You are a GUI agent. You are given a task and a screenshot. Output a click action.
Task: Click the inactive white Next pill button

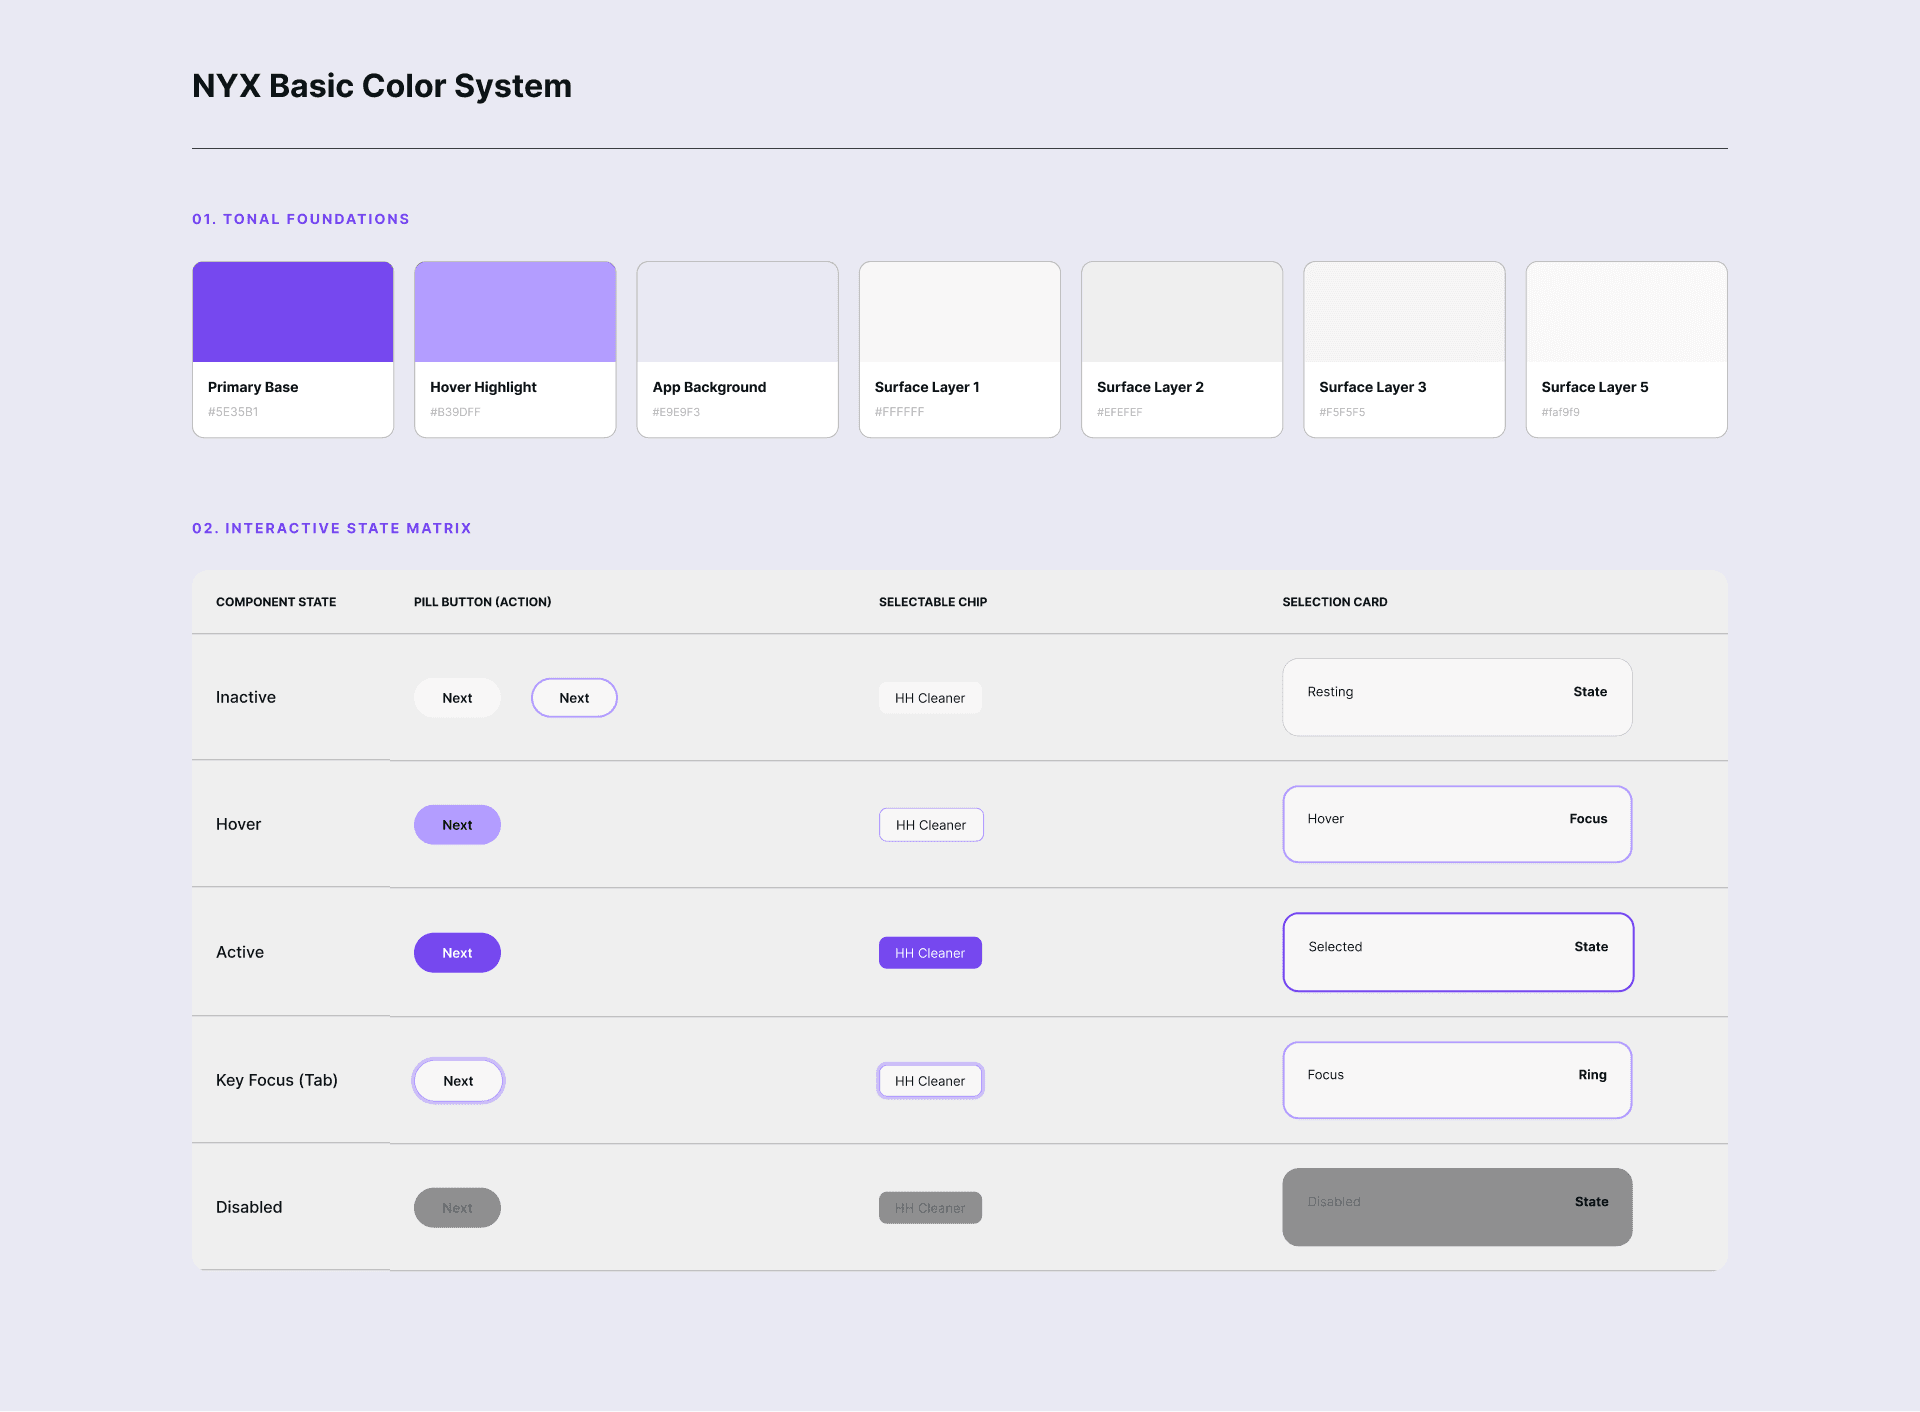click(x=457, y=698)
